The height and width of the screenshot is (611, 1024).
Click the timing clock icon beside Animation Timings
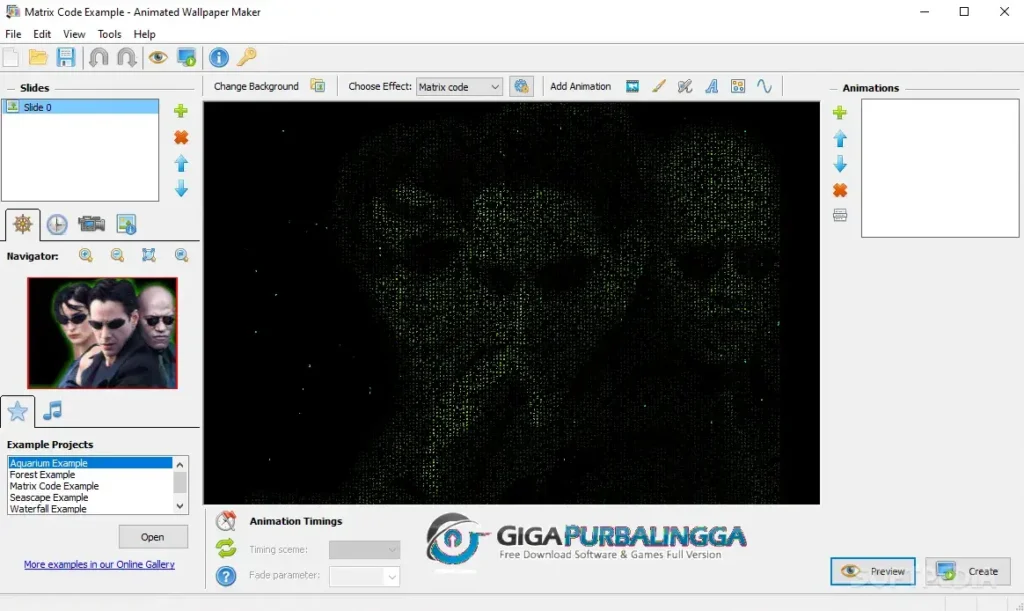click(x=226, y=521)
